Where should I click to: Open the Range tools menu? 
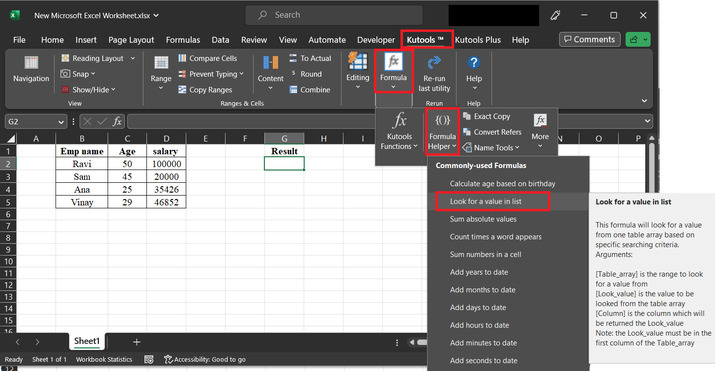click(161, 72)
